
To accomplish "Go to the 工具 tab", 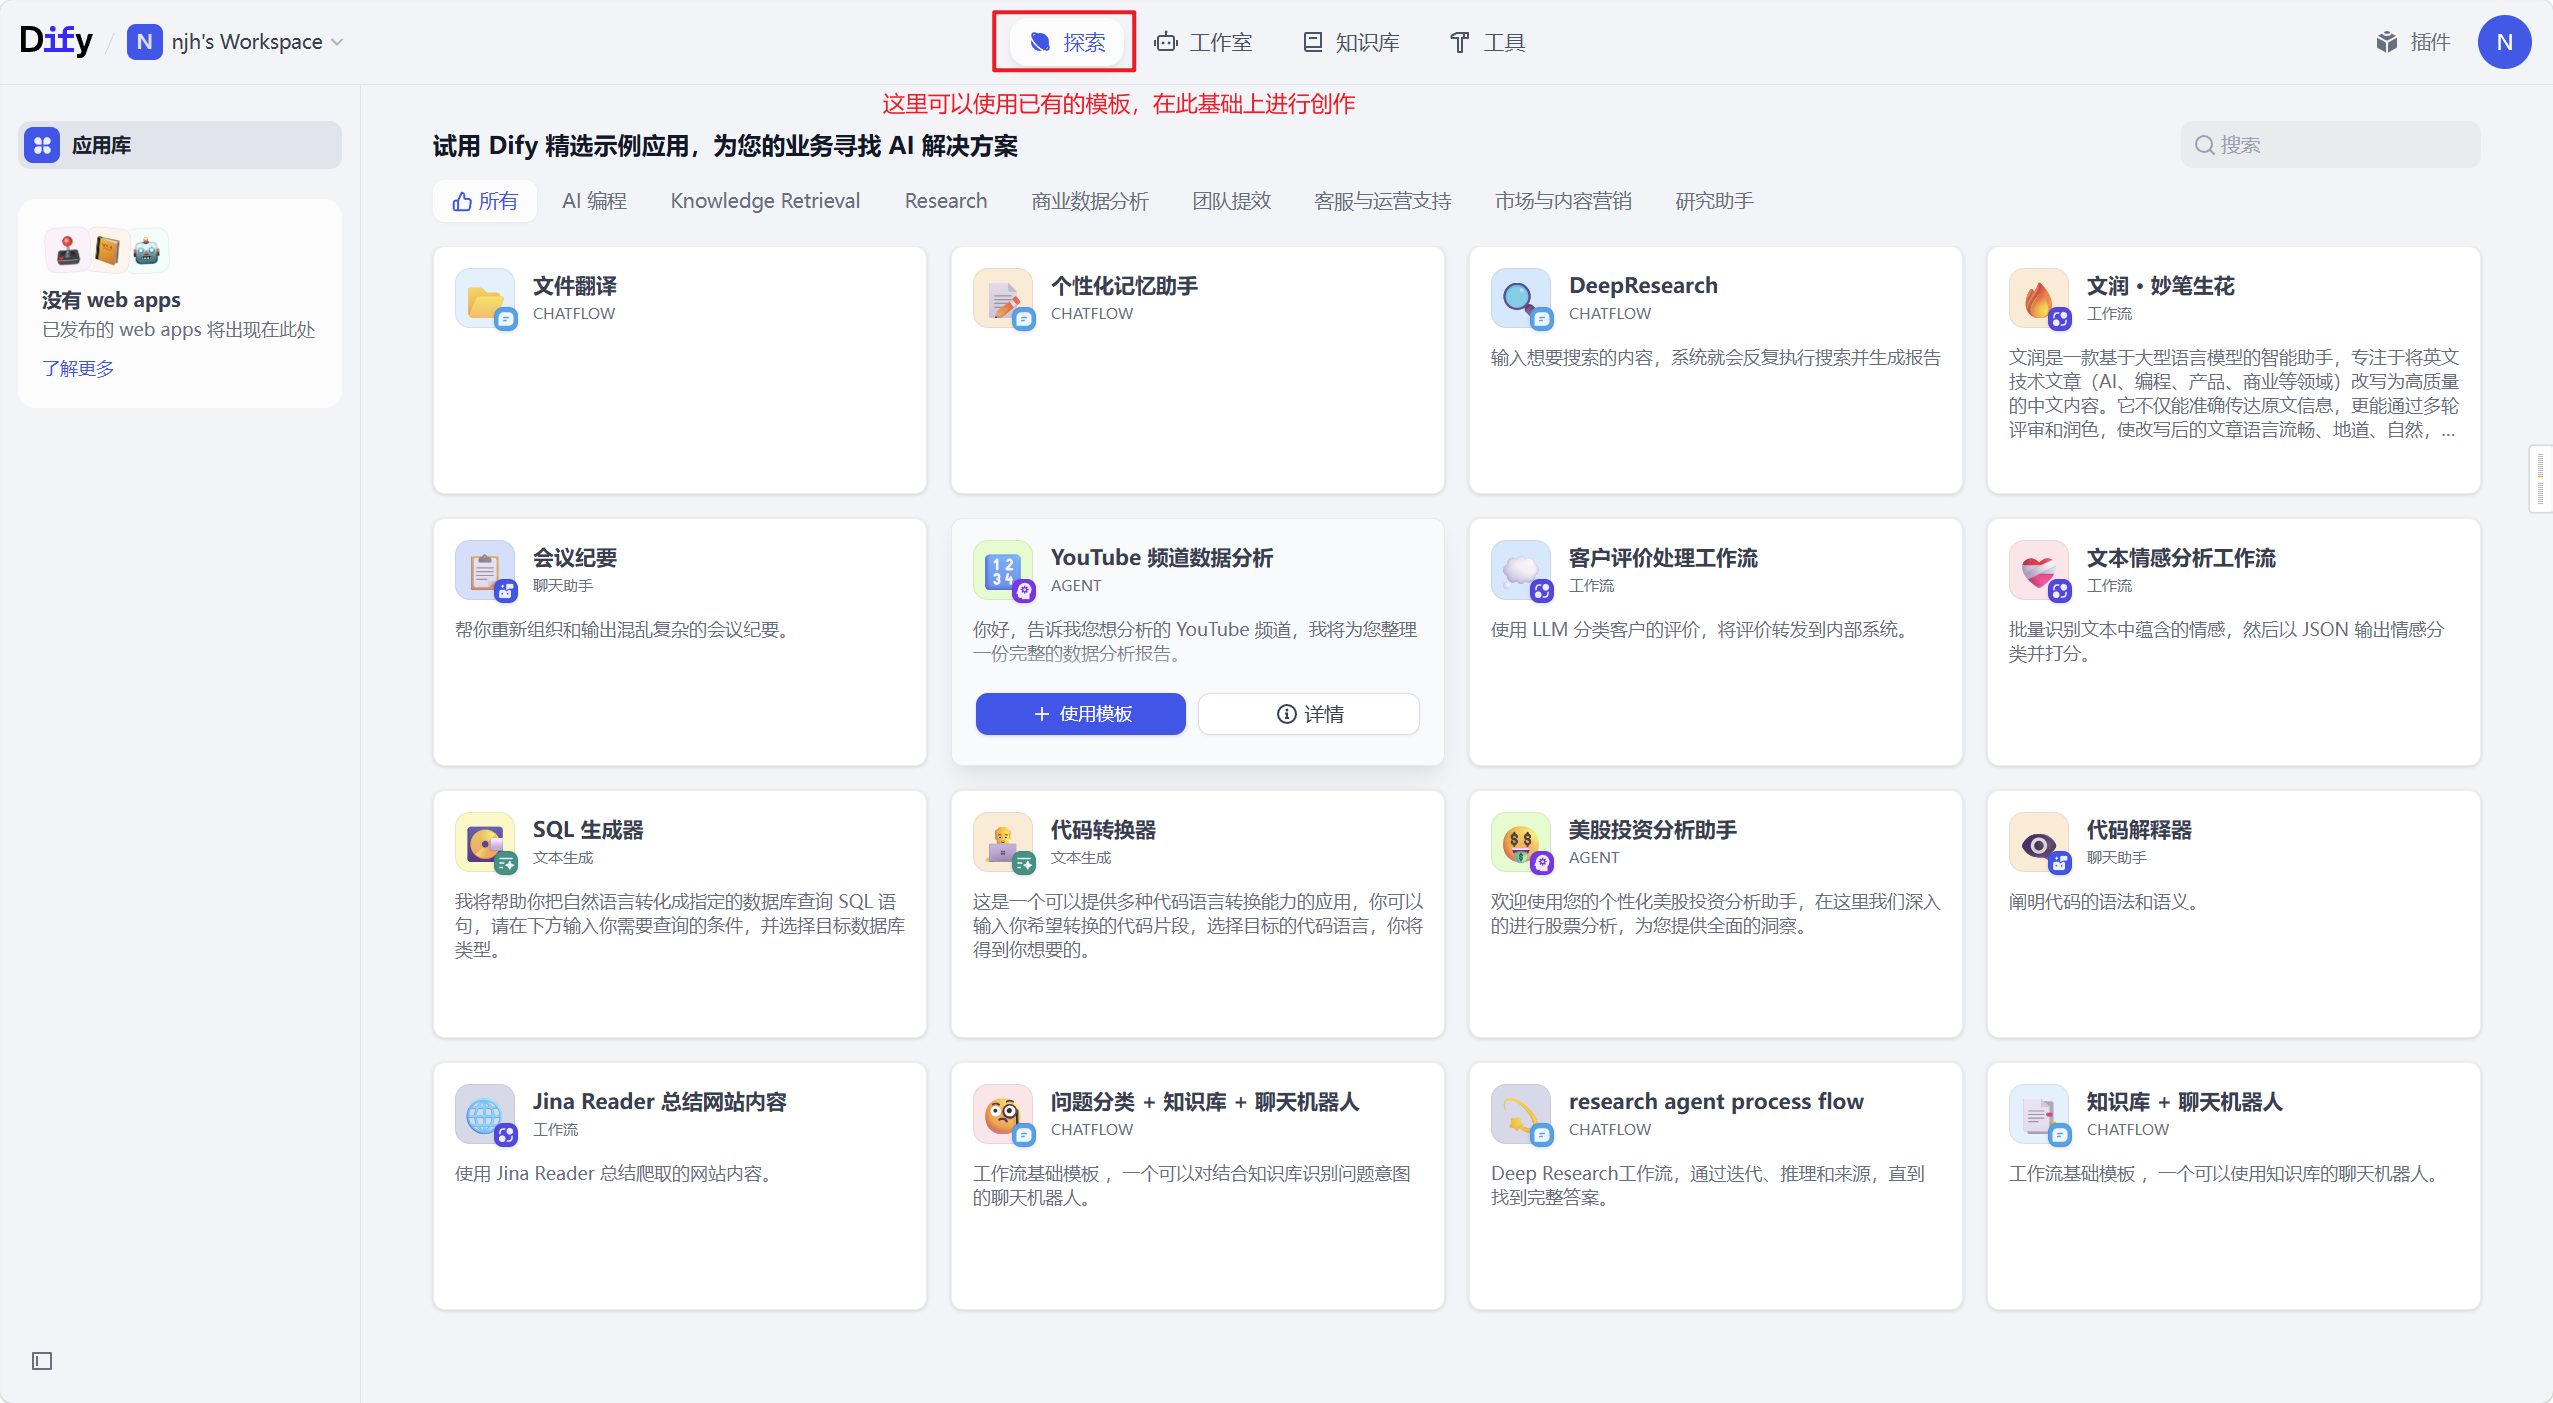I will (1487, 42).
